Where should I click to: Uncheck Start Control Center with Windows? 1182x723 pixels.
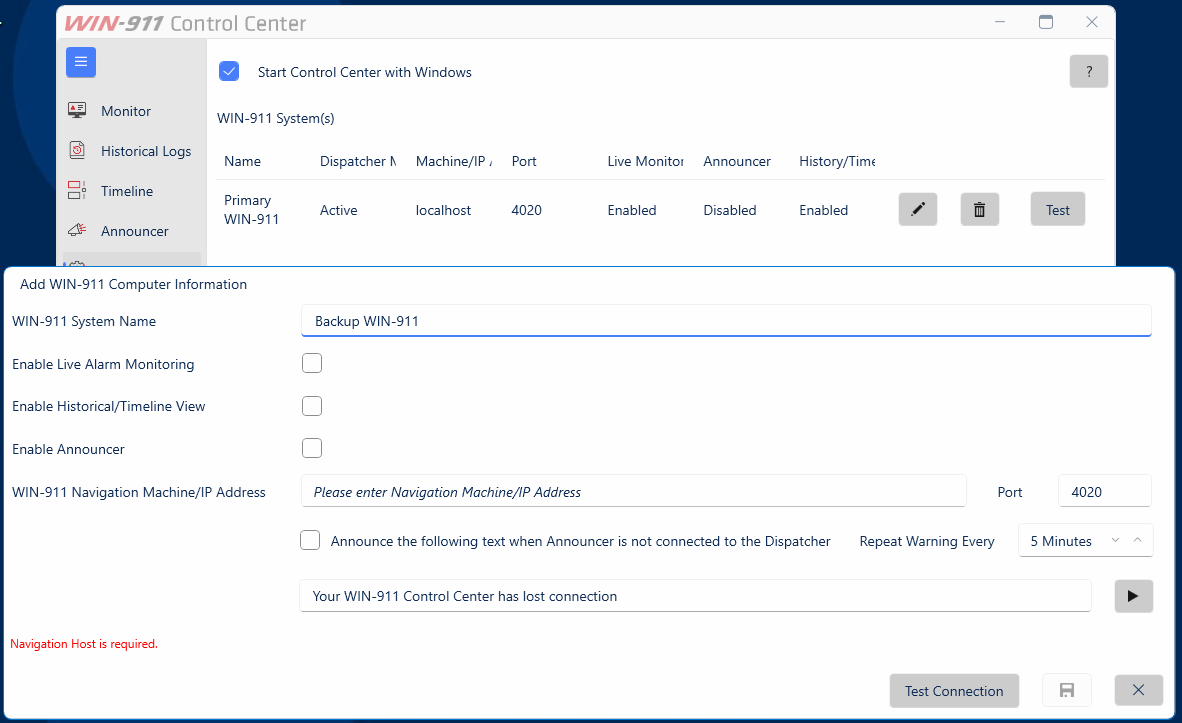[229, 72]
